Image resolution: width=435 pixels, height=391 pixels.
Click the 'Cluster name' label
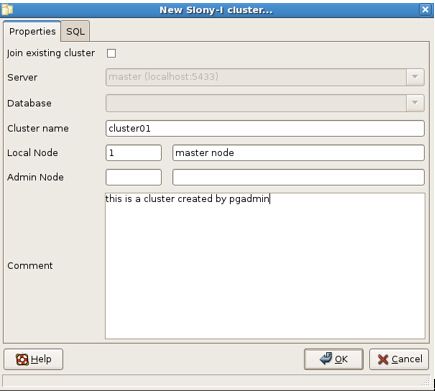coord(38,128)
